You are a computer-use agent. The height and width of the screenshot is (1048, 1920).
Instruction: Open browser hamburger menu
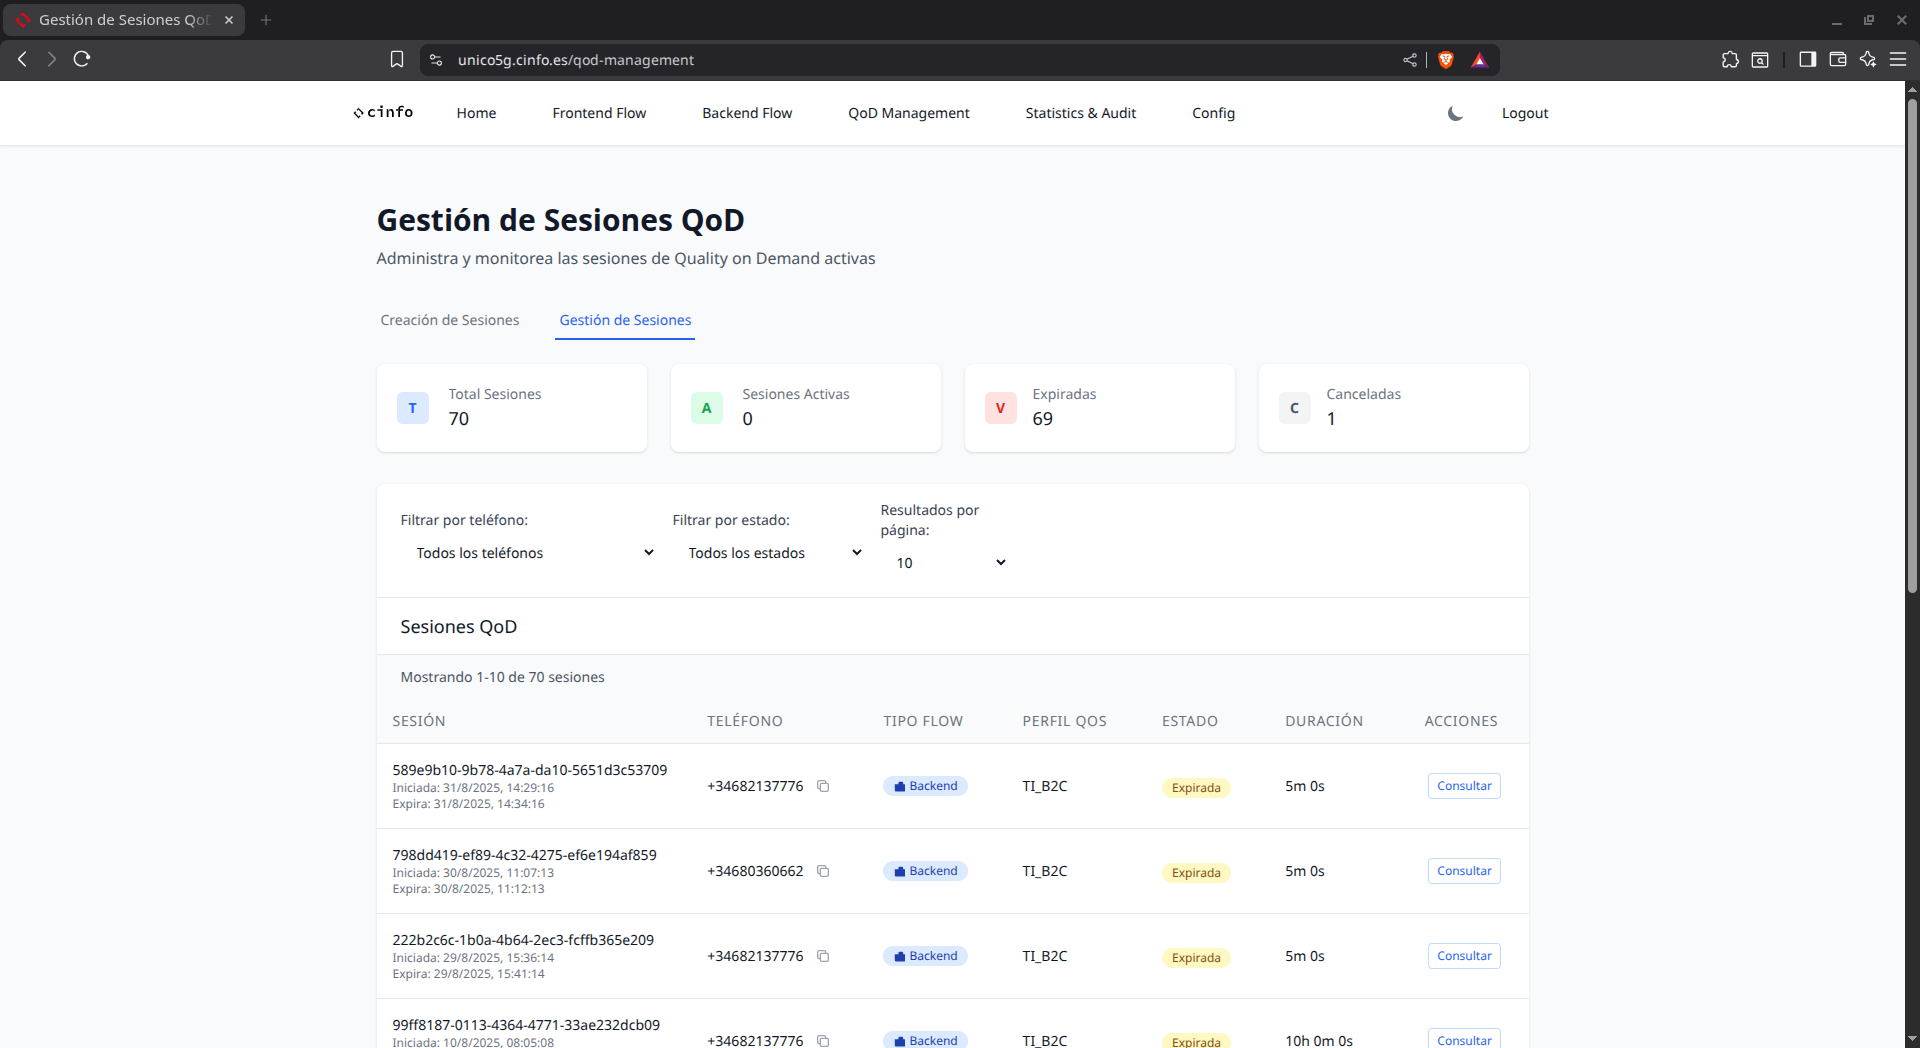pos(1897,60)
